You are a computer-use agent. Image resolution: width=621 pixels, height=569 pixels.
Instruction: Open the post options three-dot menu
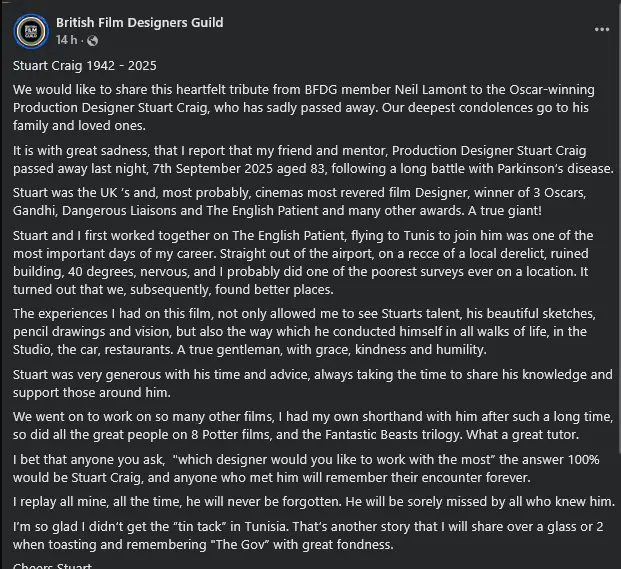(x=602, y=29)
